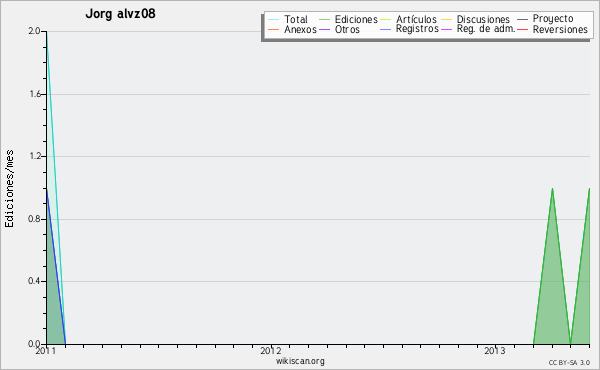This screenshot has width=600, height=370.
Task: Click the 1.6 y-axis value
Action: [35, 94]
